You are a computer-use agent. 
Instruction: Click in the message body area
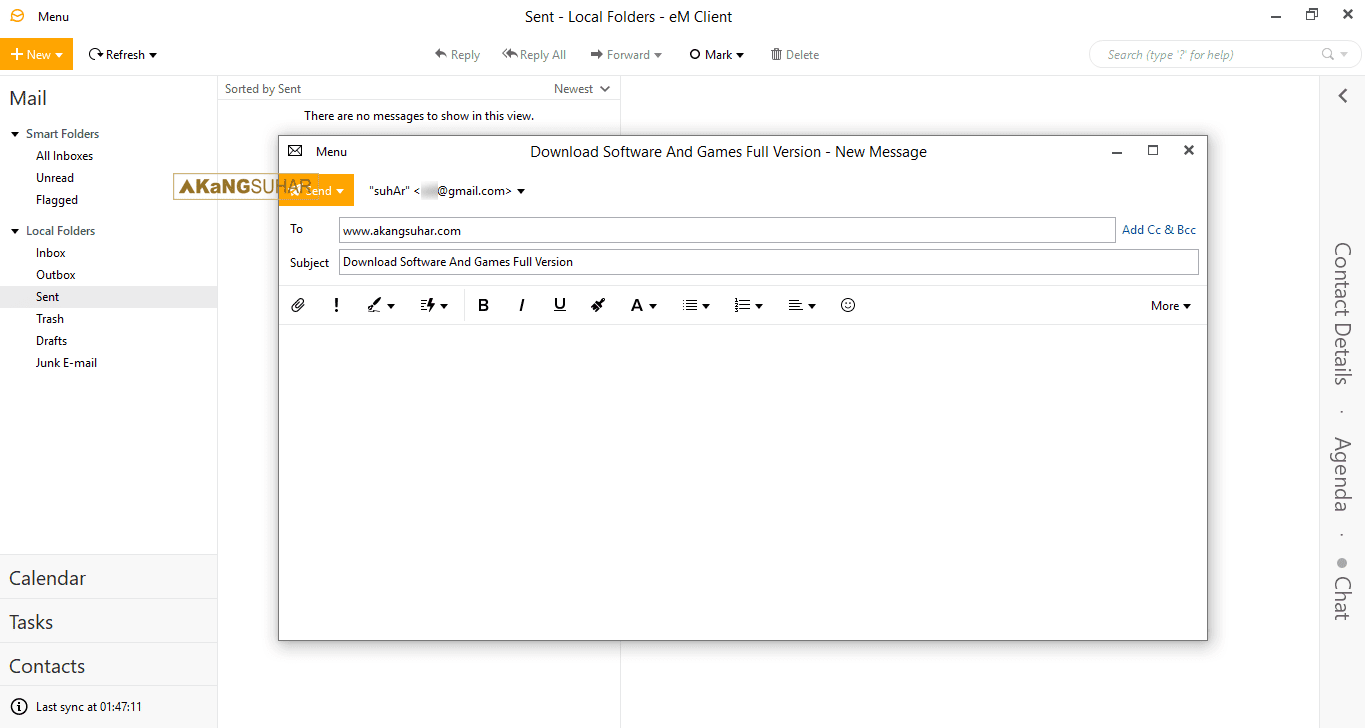coord(742,481)
